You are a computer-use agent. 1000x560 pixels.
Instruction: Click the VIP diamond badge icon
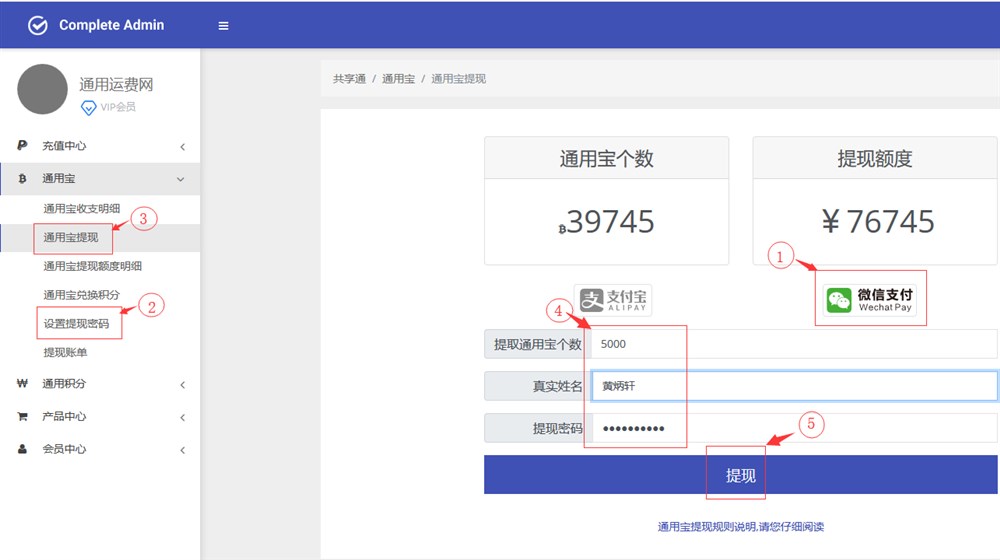(89, 108)
